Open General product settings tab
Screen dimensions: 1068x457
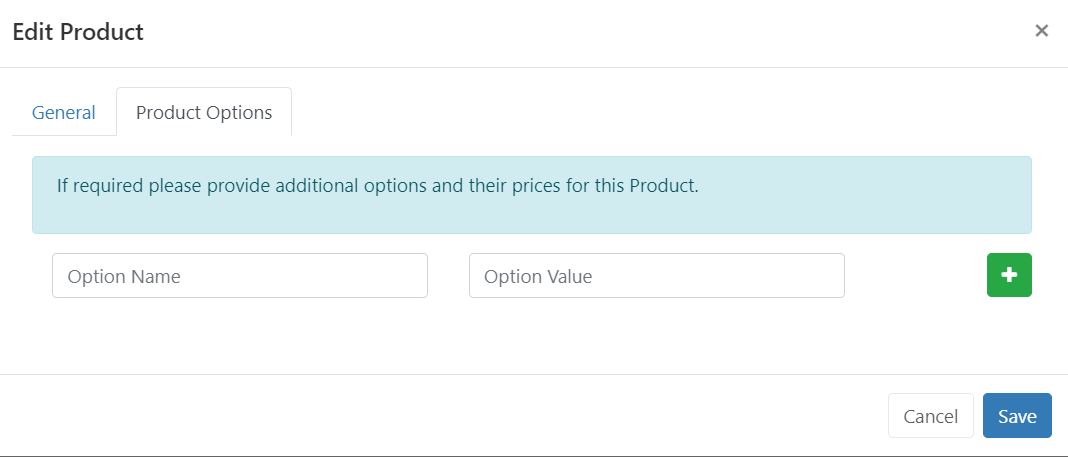pyautogui.click(x=64, y=112)
